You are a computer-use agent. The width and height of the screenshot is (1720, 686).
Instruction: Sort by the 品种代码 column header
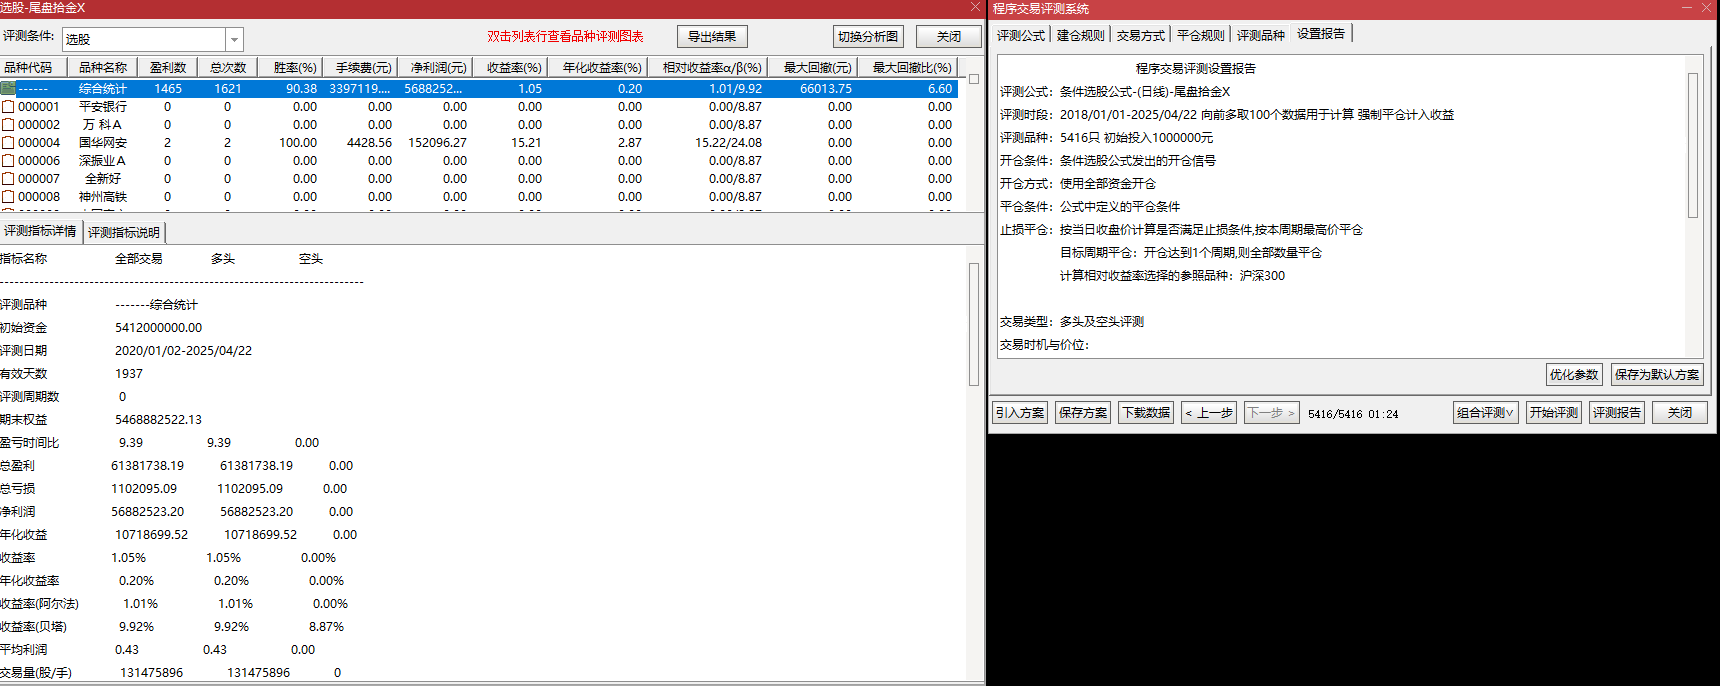pyautogui.click(x=33, y=68)
